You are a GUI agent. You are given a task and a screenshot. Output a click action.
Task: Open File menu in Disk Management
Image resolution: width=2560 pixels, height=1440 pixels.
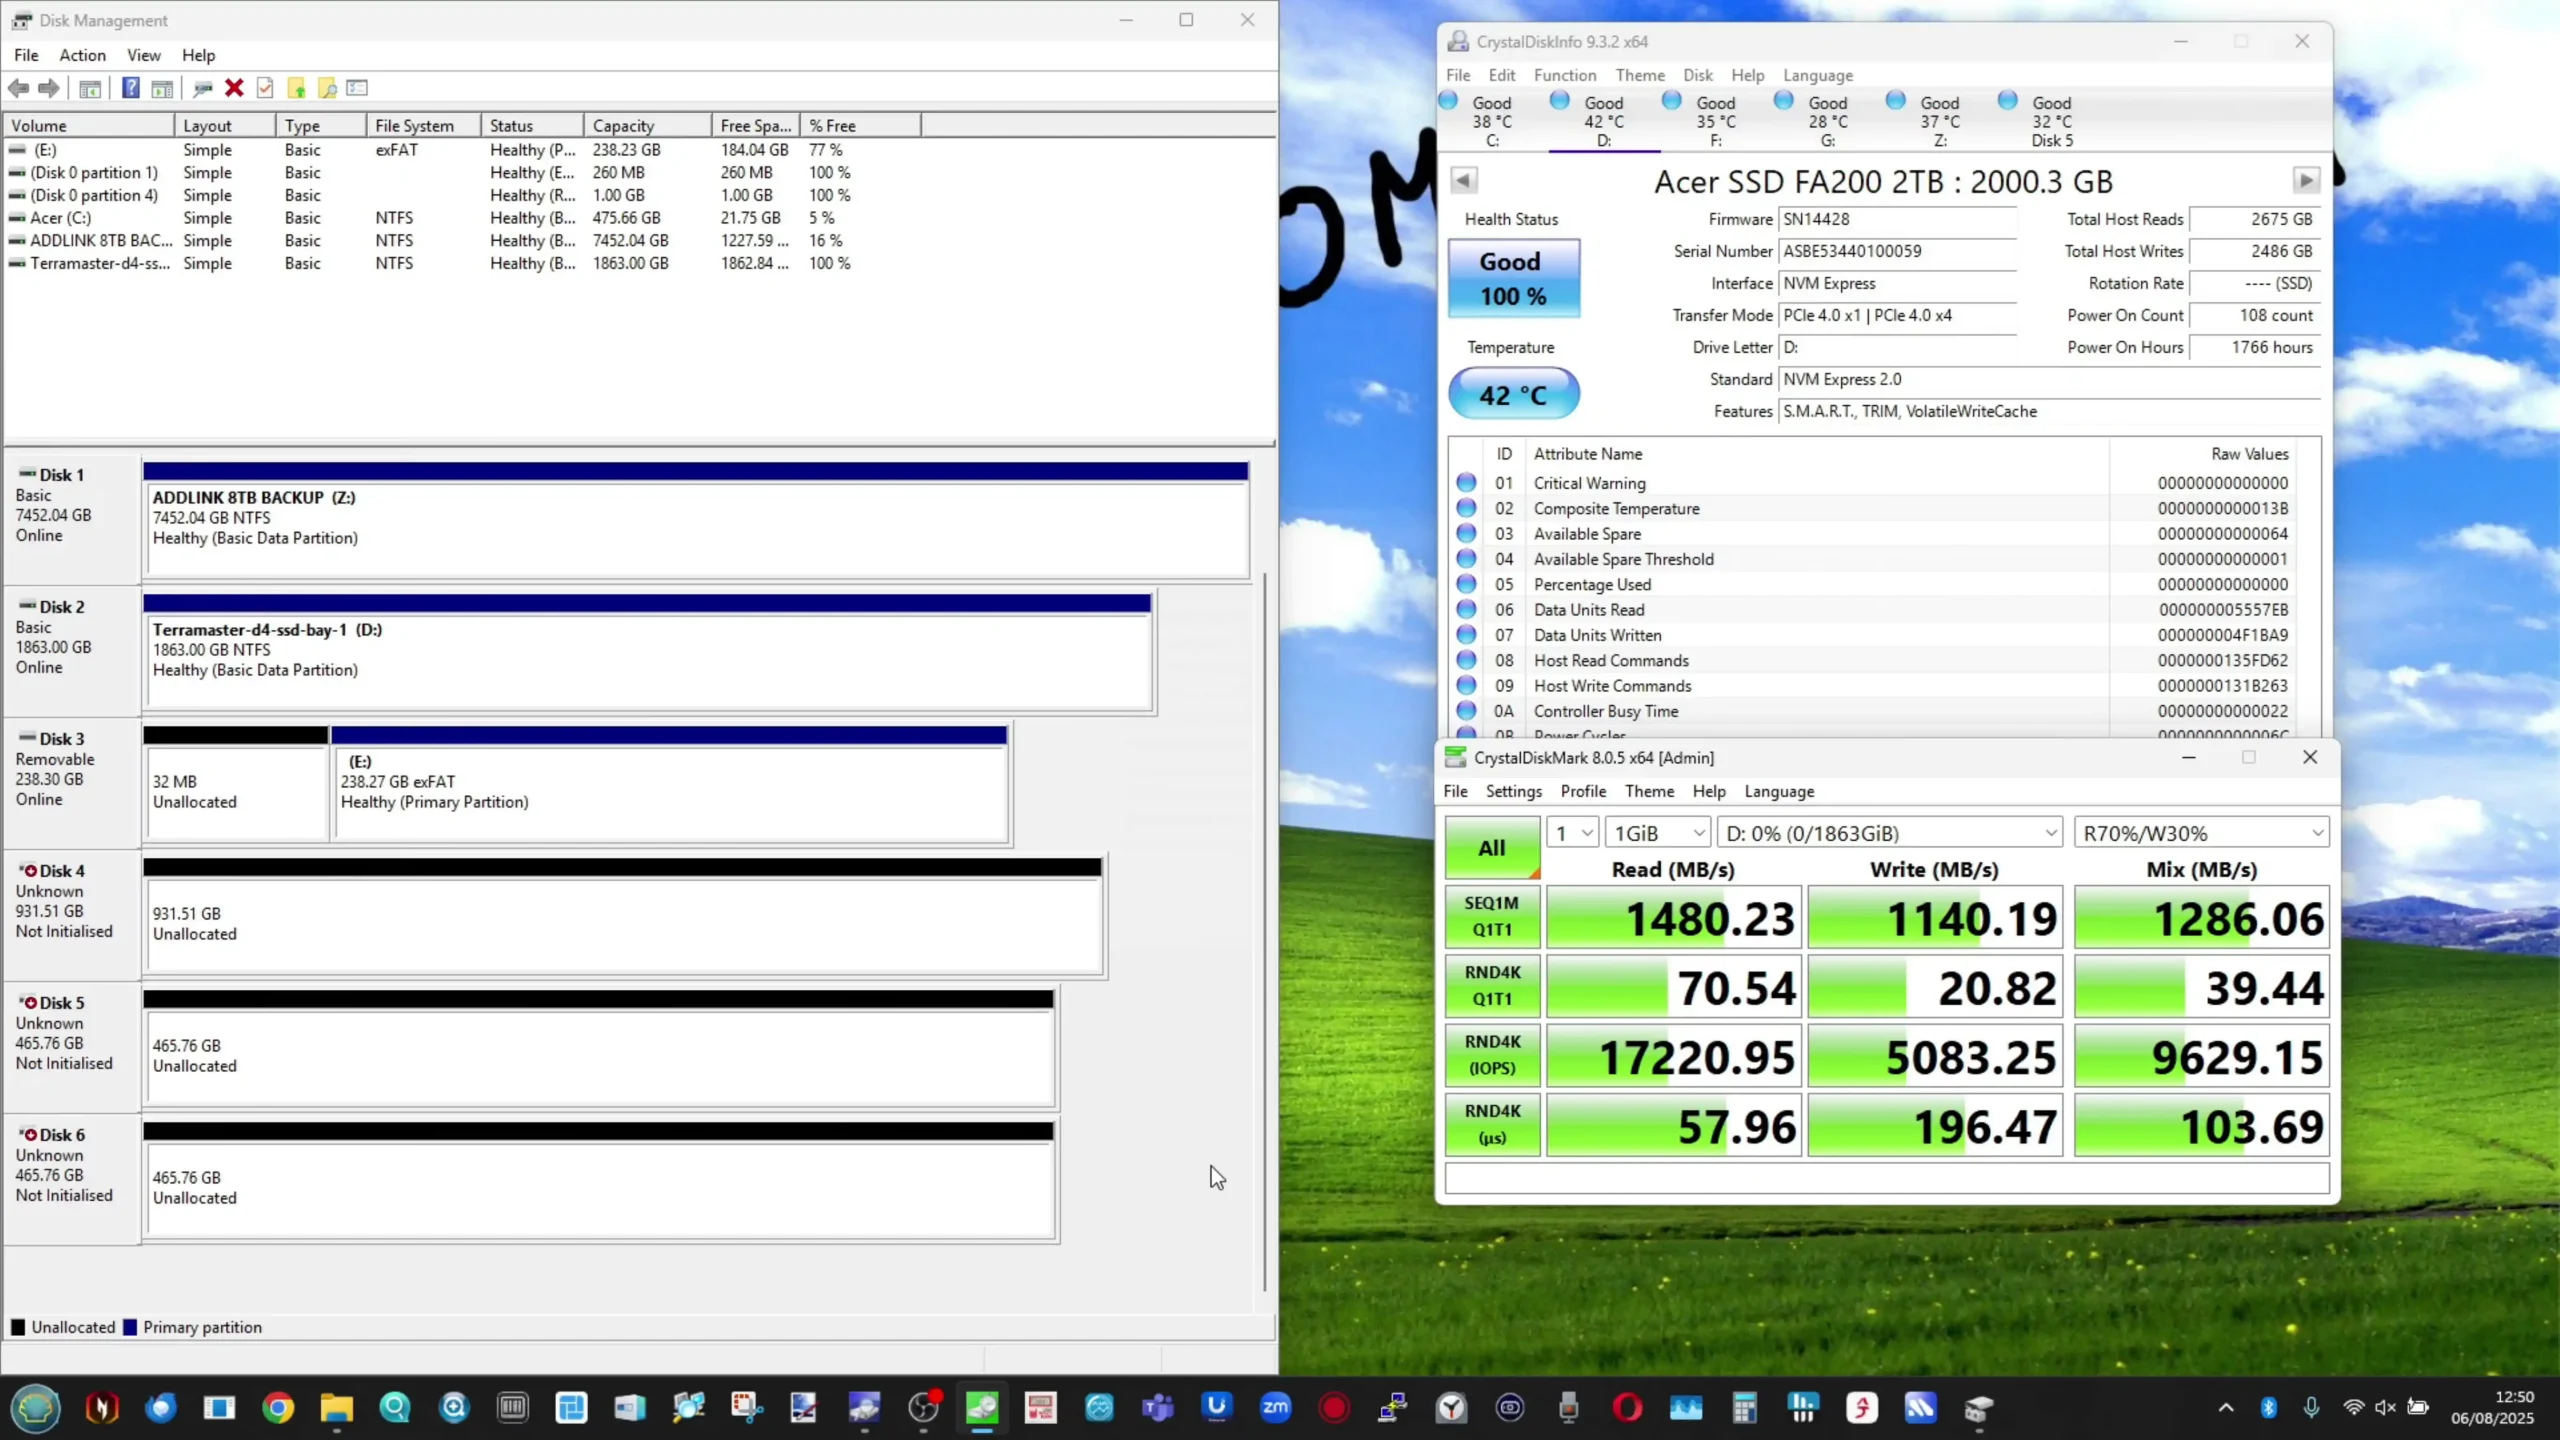pos(26,55)
